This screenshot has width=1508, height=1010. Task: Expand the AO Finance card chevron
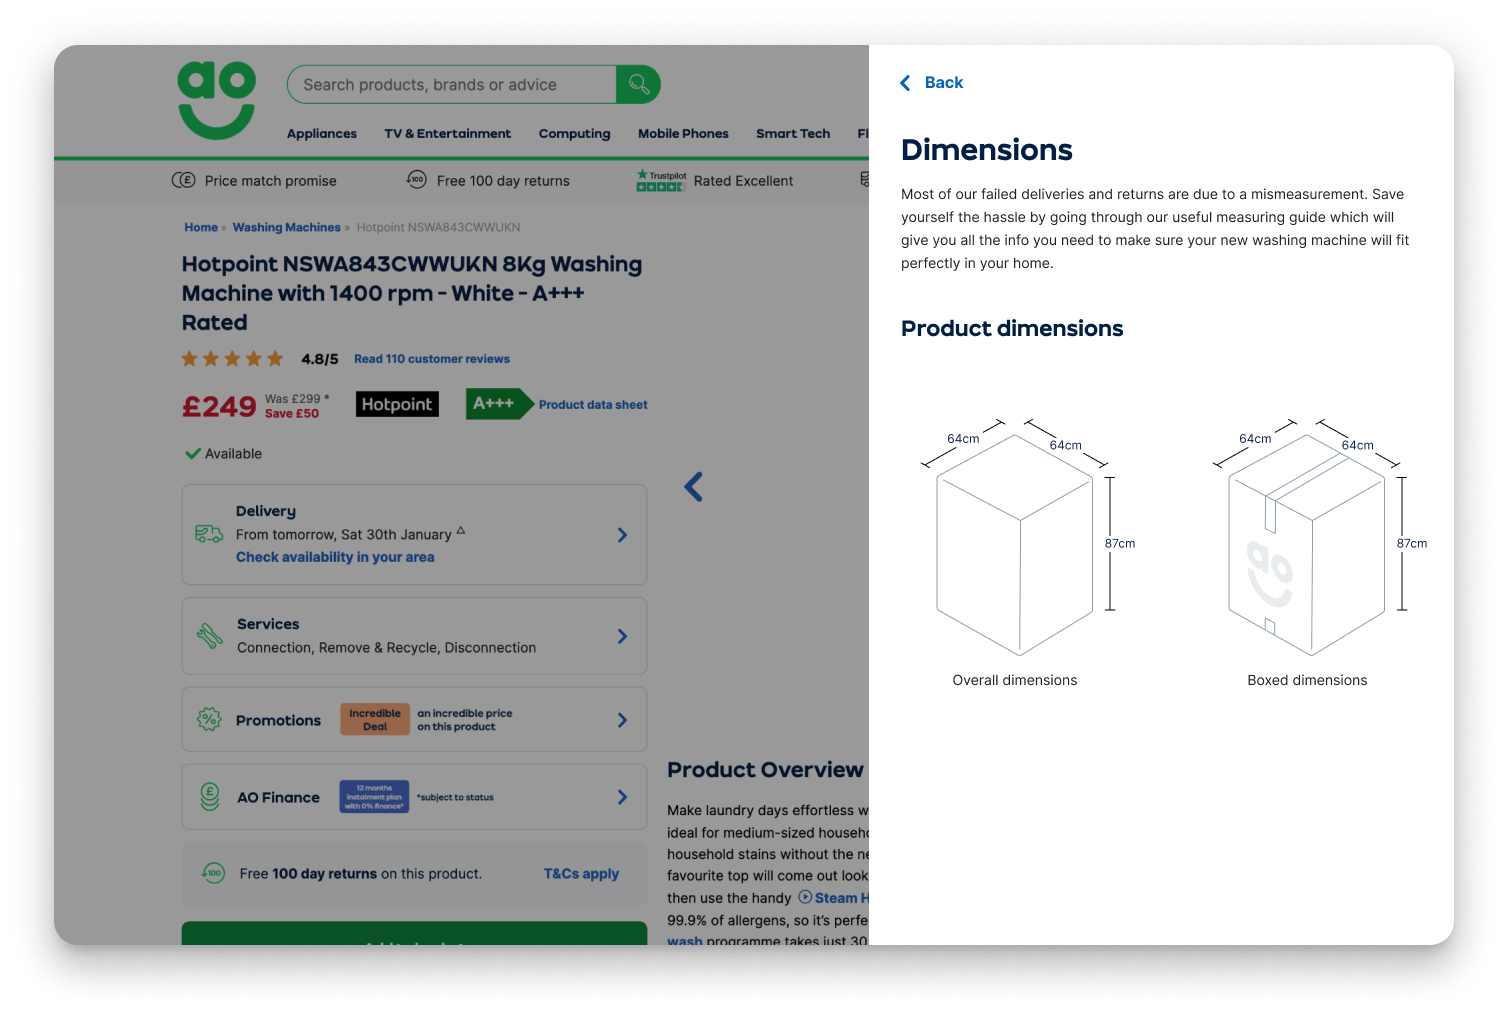pos(622,797)
